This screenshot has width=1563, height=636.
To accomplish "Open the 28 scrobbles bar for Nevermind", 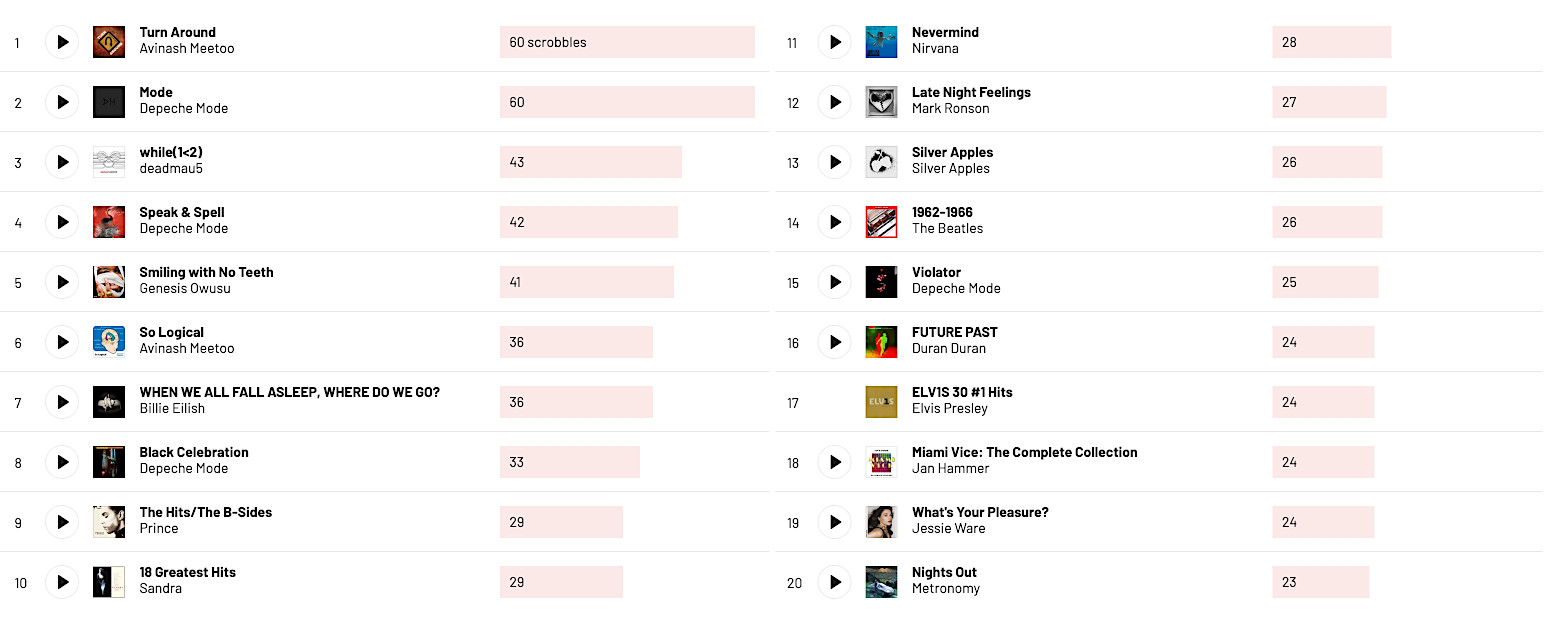I will [x=1331, y=42].
